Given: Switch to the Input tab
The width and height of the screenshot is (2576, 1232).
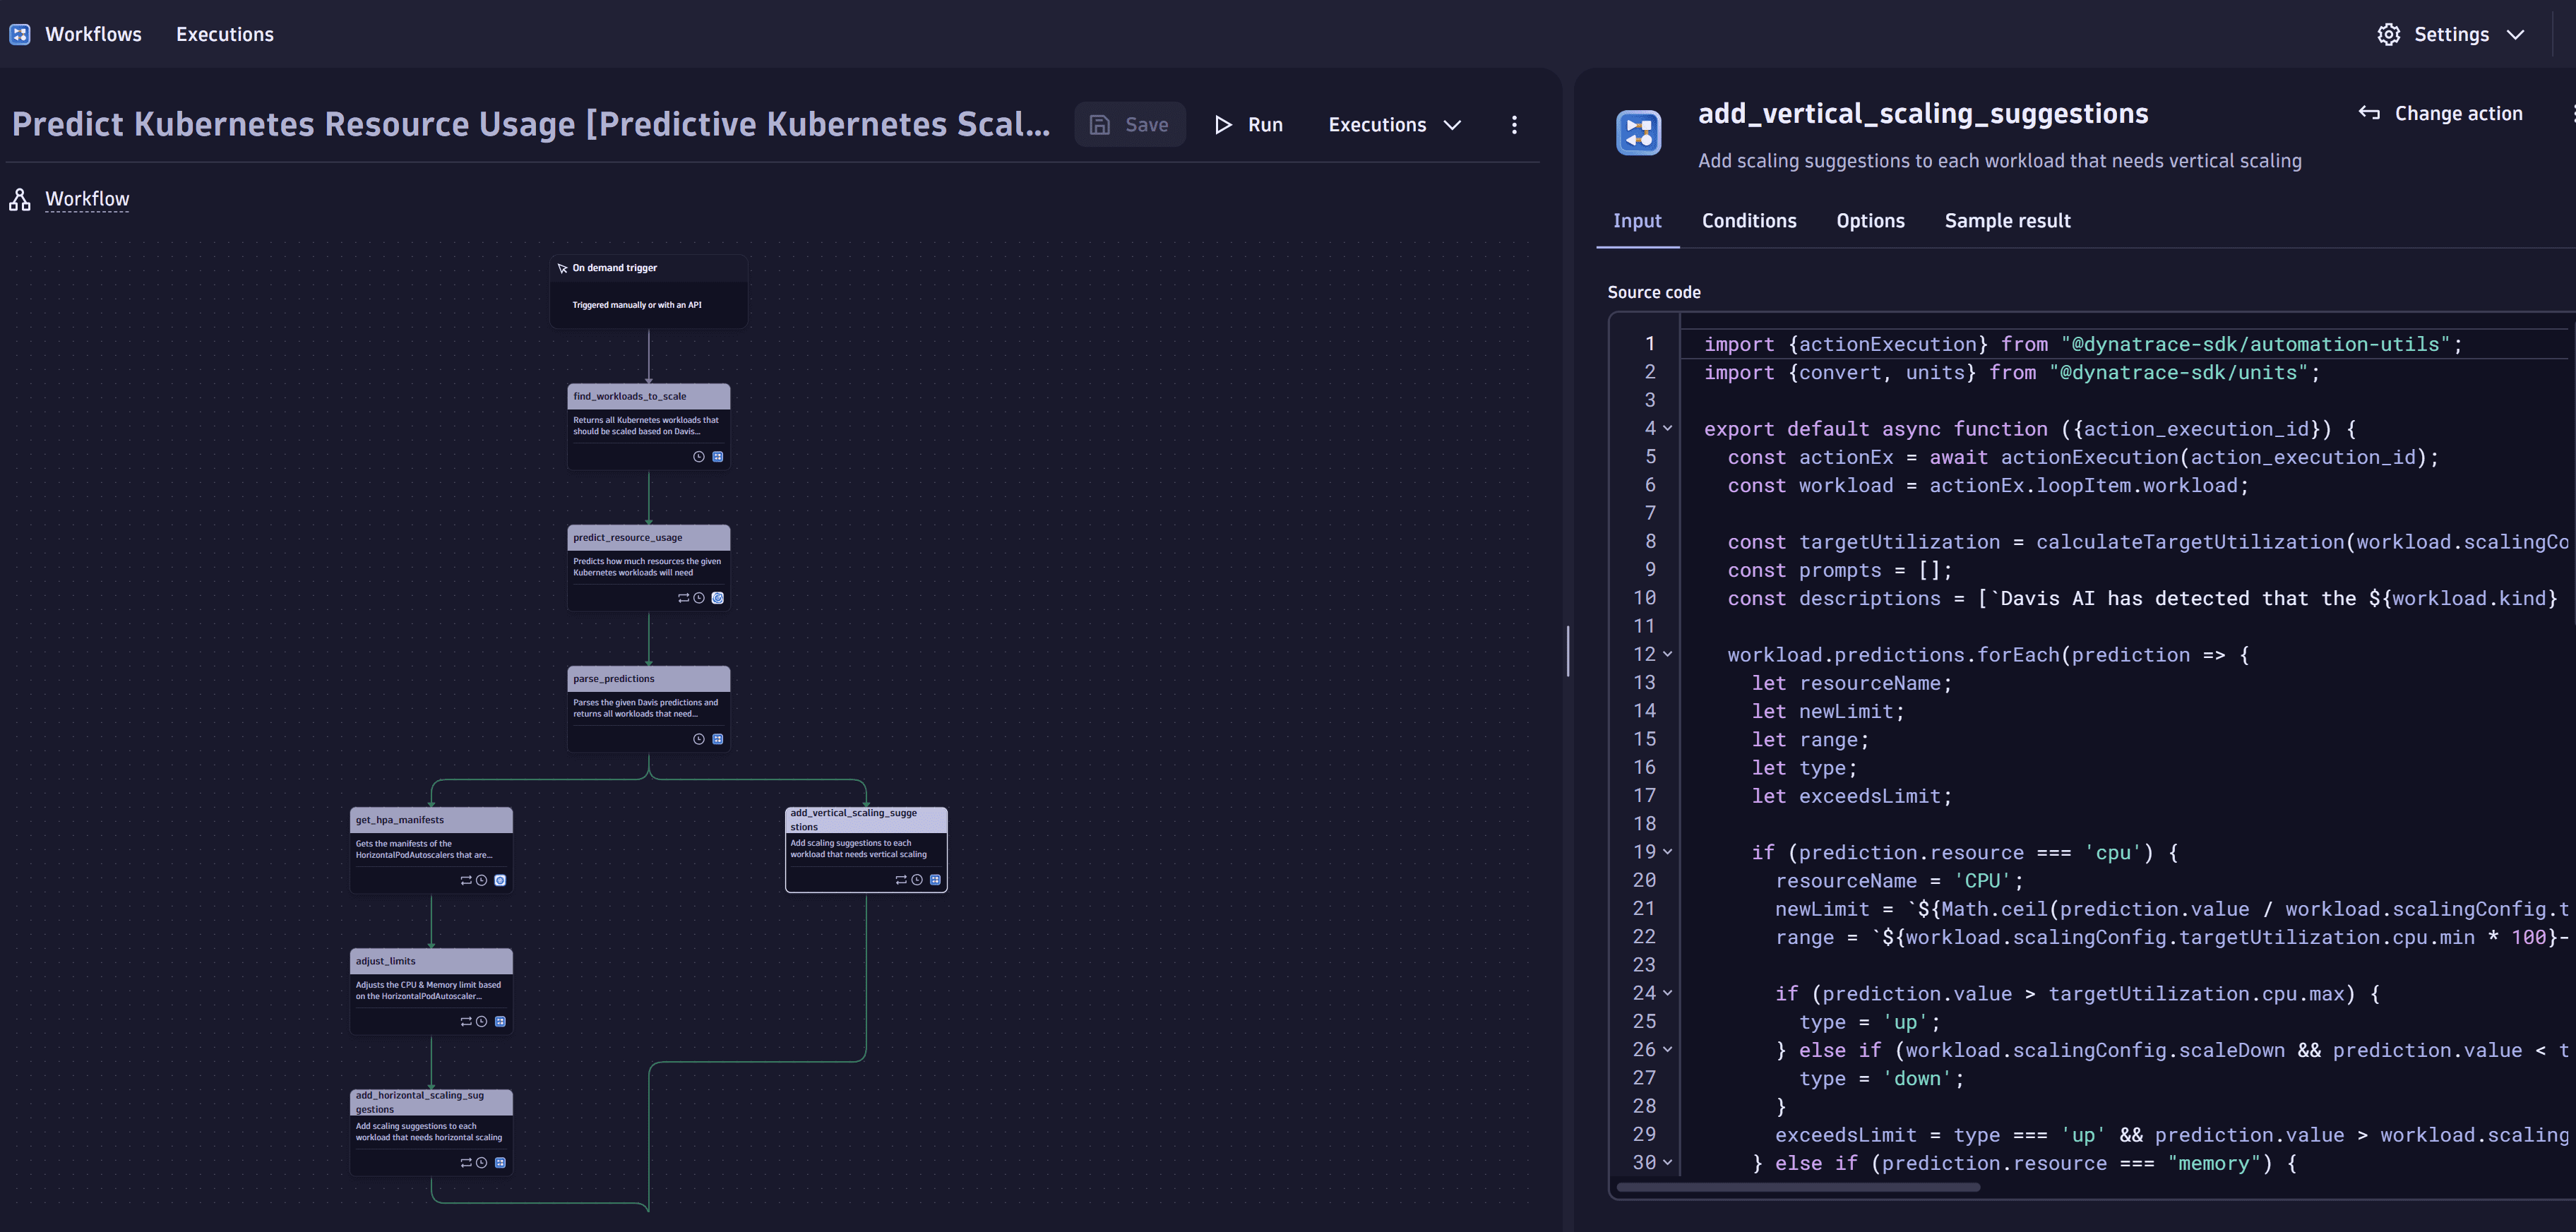Looking at the screenshot, I should click(x=1637, y=221).
